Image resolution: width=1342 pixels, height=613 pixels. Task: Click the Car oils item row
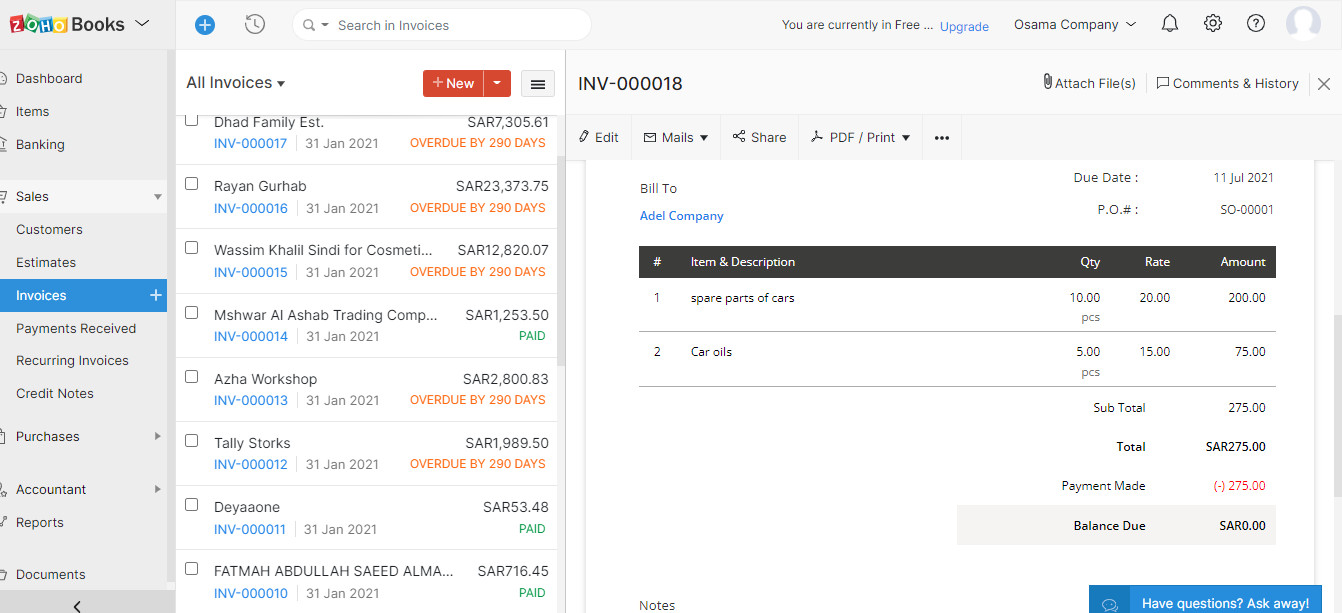pos(957,360)
